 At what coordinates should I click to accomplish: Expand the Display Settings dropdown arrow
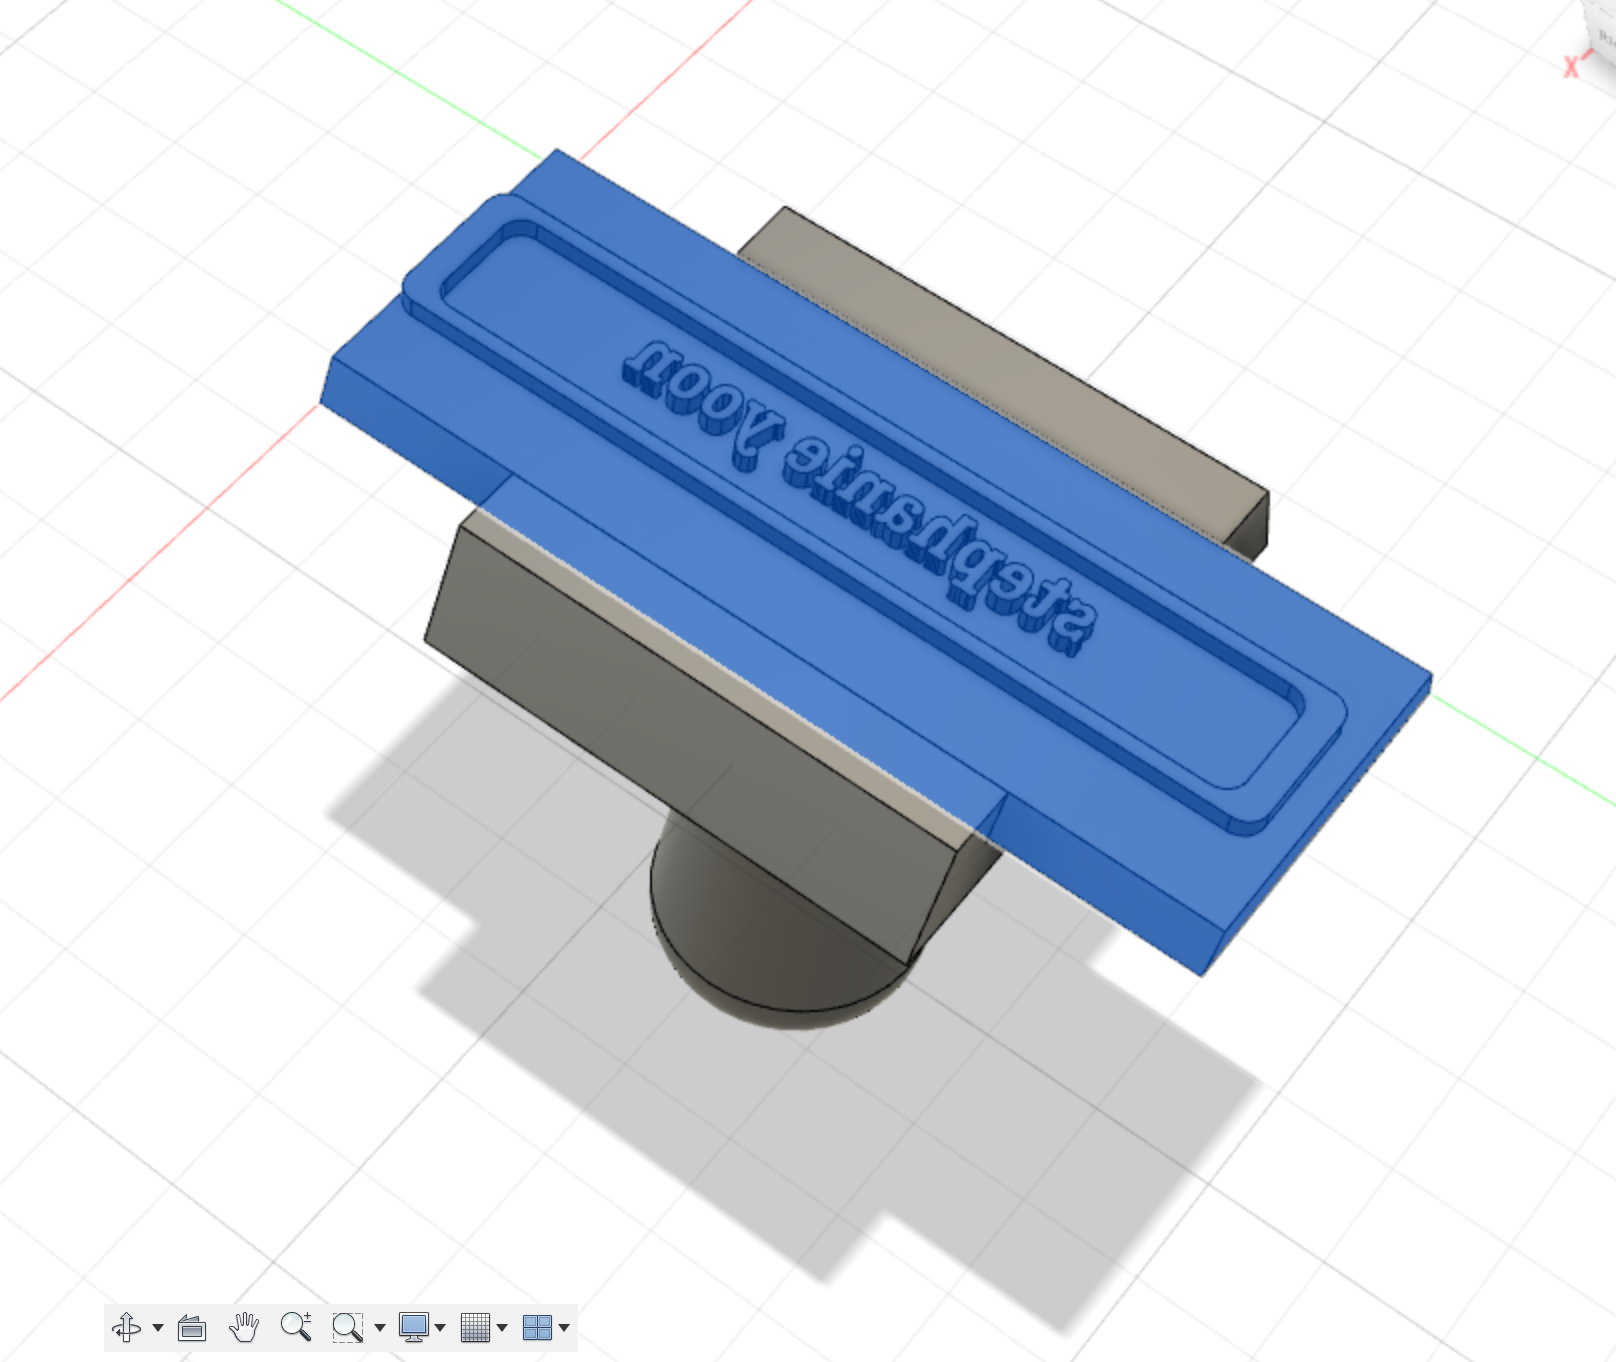click(440, 1328)
